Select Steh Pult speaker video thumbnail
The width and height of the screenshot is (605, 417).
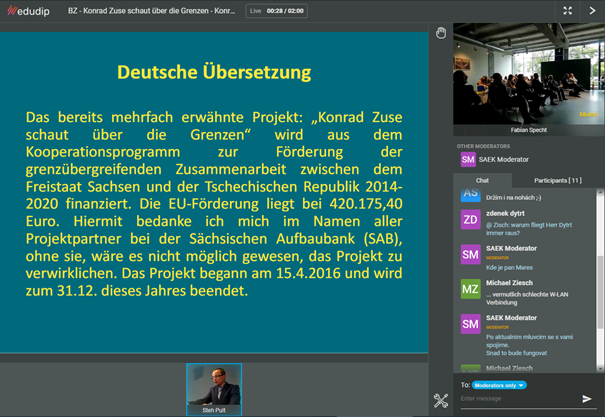[x=214, y=389]
